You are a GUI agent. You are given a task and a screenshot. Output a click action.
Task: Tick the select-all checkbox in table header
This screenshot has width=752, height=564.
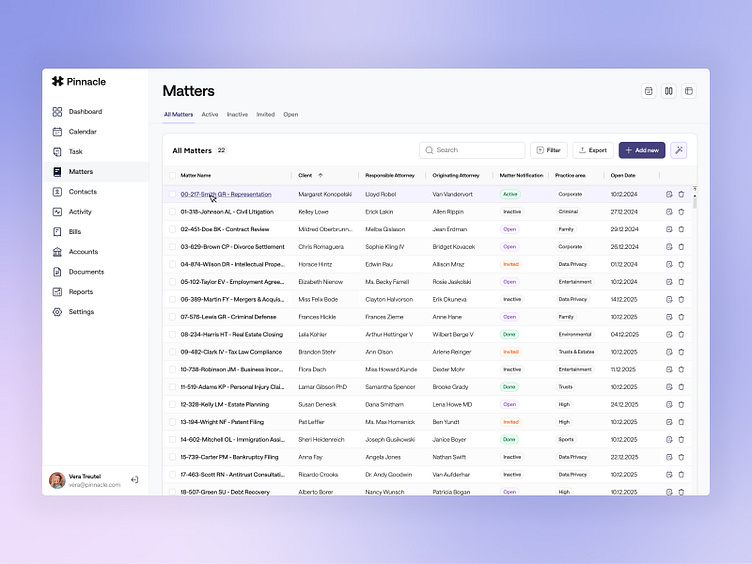172,176
